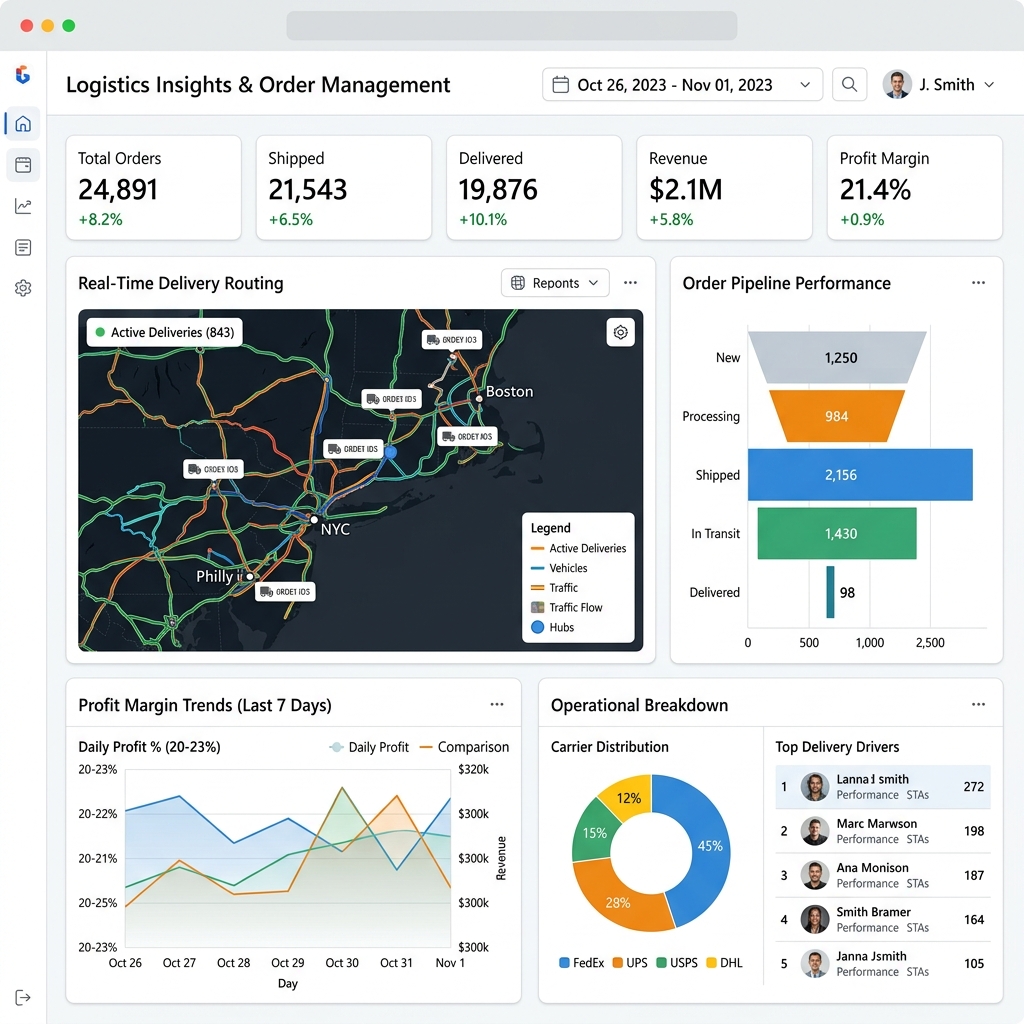Click the browser address bar

pos(511,25)
